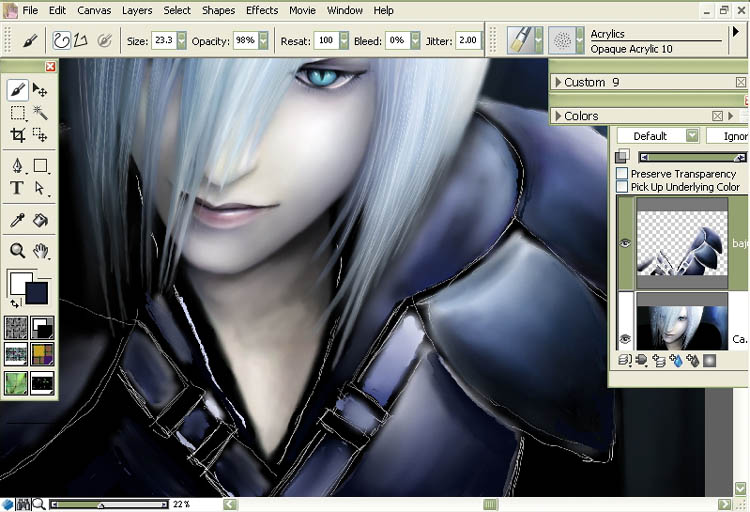Viewport: 750px width, 512px height.
Task: Select the Selection Adjuster tool
Action: coord(40,135)
